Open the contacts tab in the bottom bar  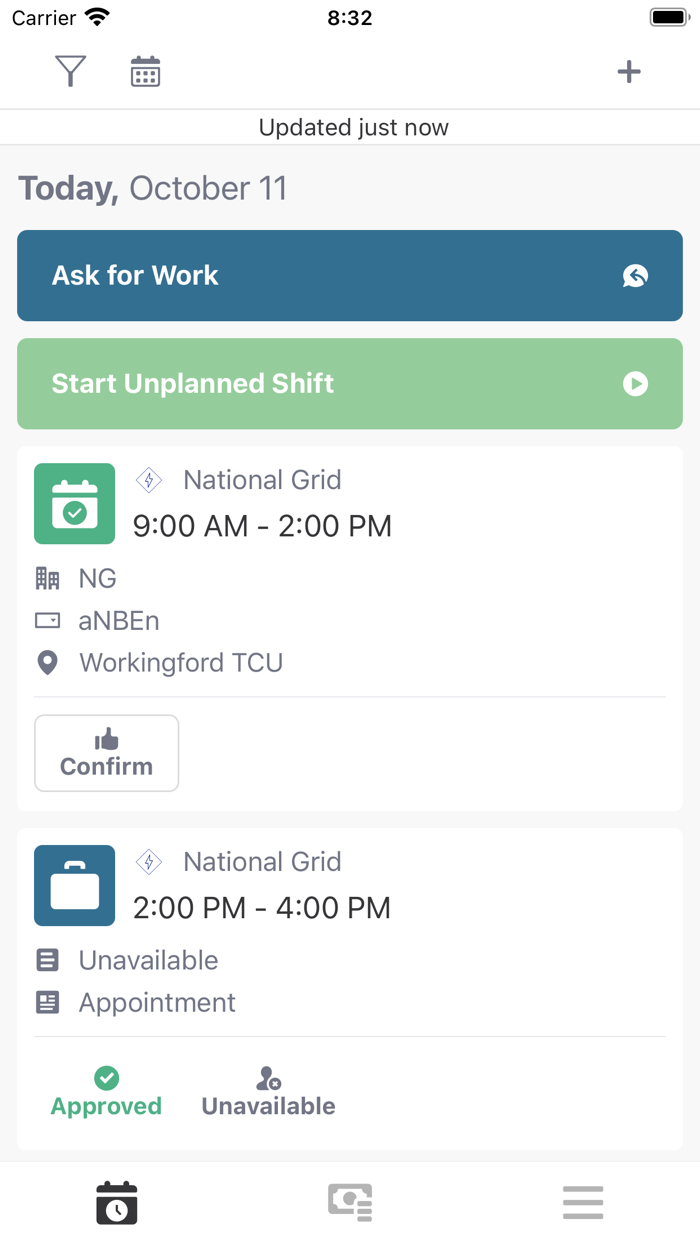pos(349,1203)
